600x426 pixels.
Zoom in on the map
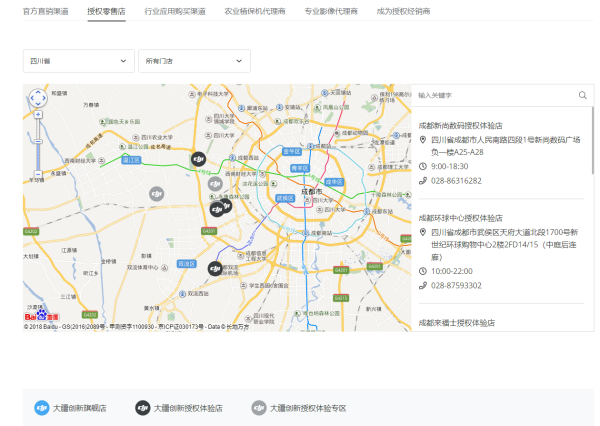pyautogui.click(x=37, y=115)
